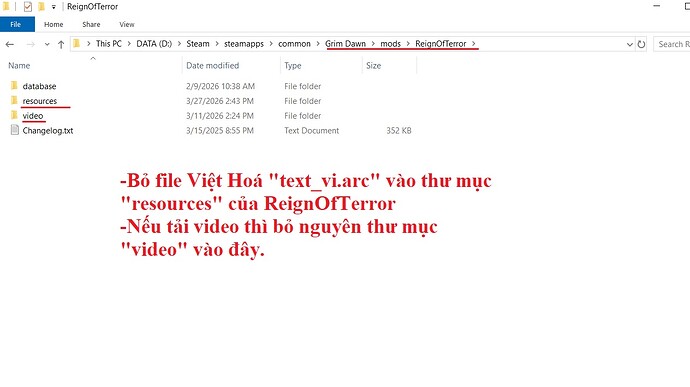Expand the chevron after Steam
Image resolution: width=690 pixels, height=387 pixels.
click(x=217, y=44)
